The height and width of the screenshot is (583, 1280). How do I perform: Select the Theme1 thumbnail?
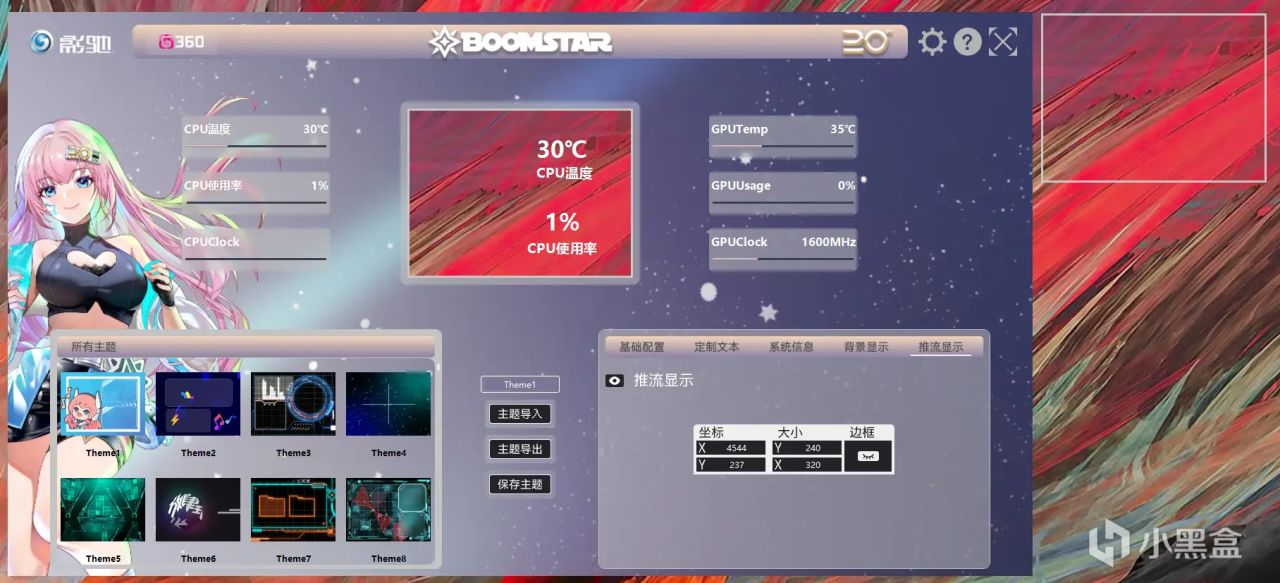pos(103,404)
